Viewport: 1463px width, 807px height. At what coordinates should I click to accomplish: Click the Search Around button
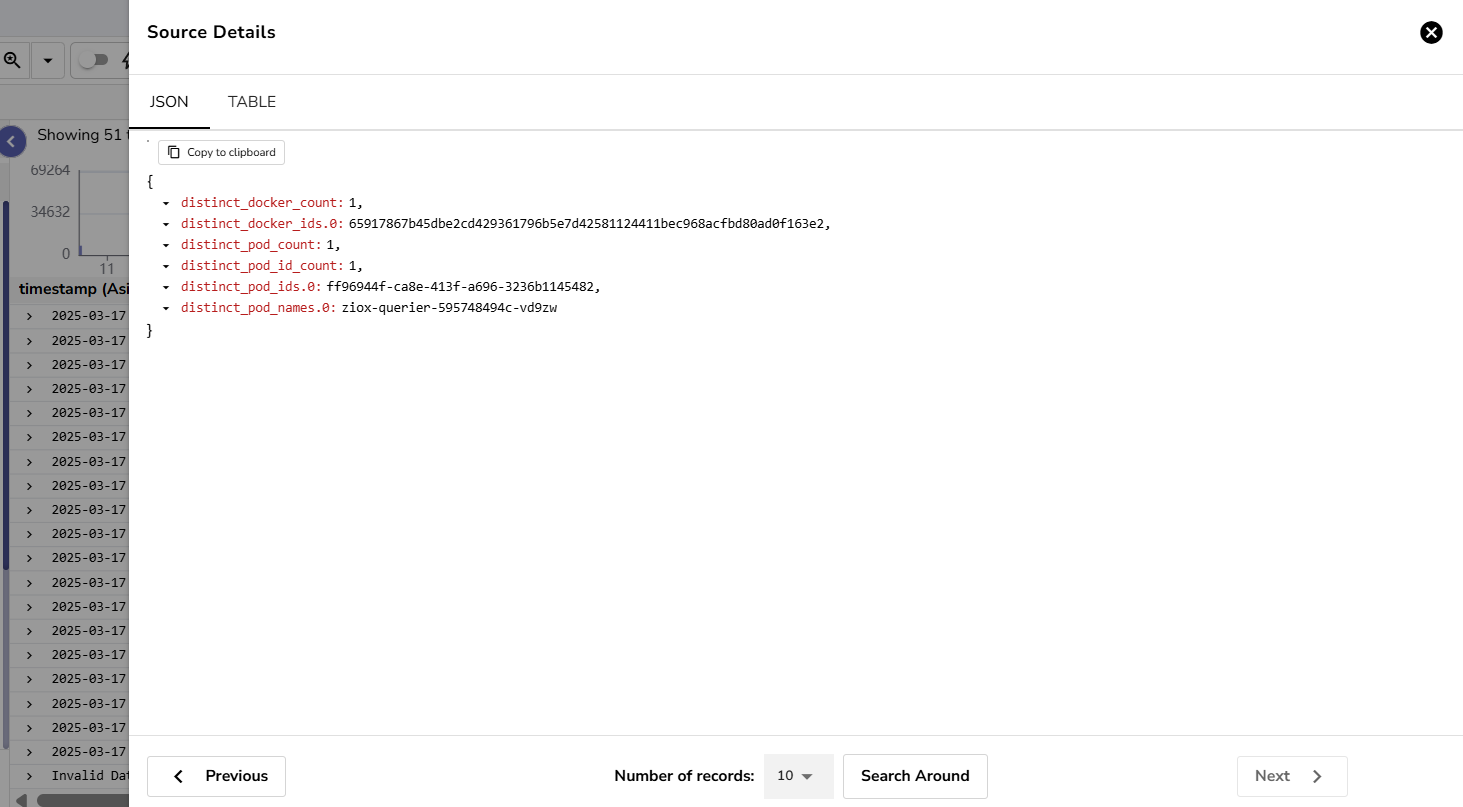point(914,776)
